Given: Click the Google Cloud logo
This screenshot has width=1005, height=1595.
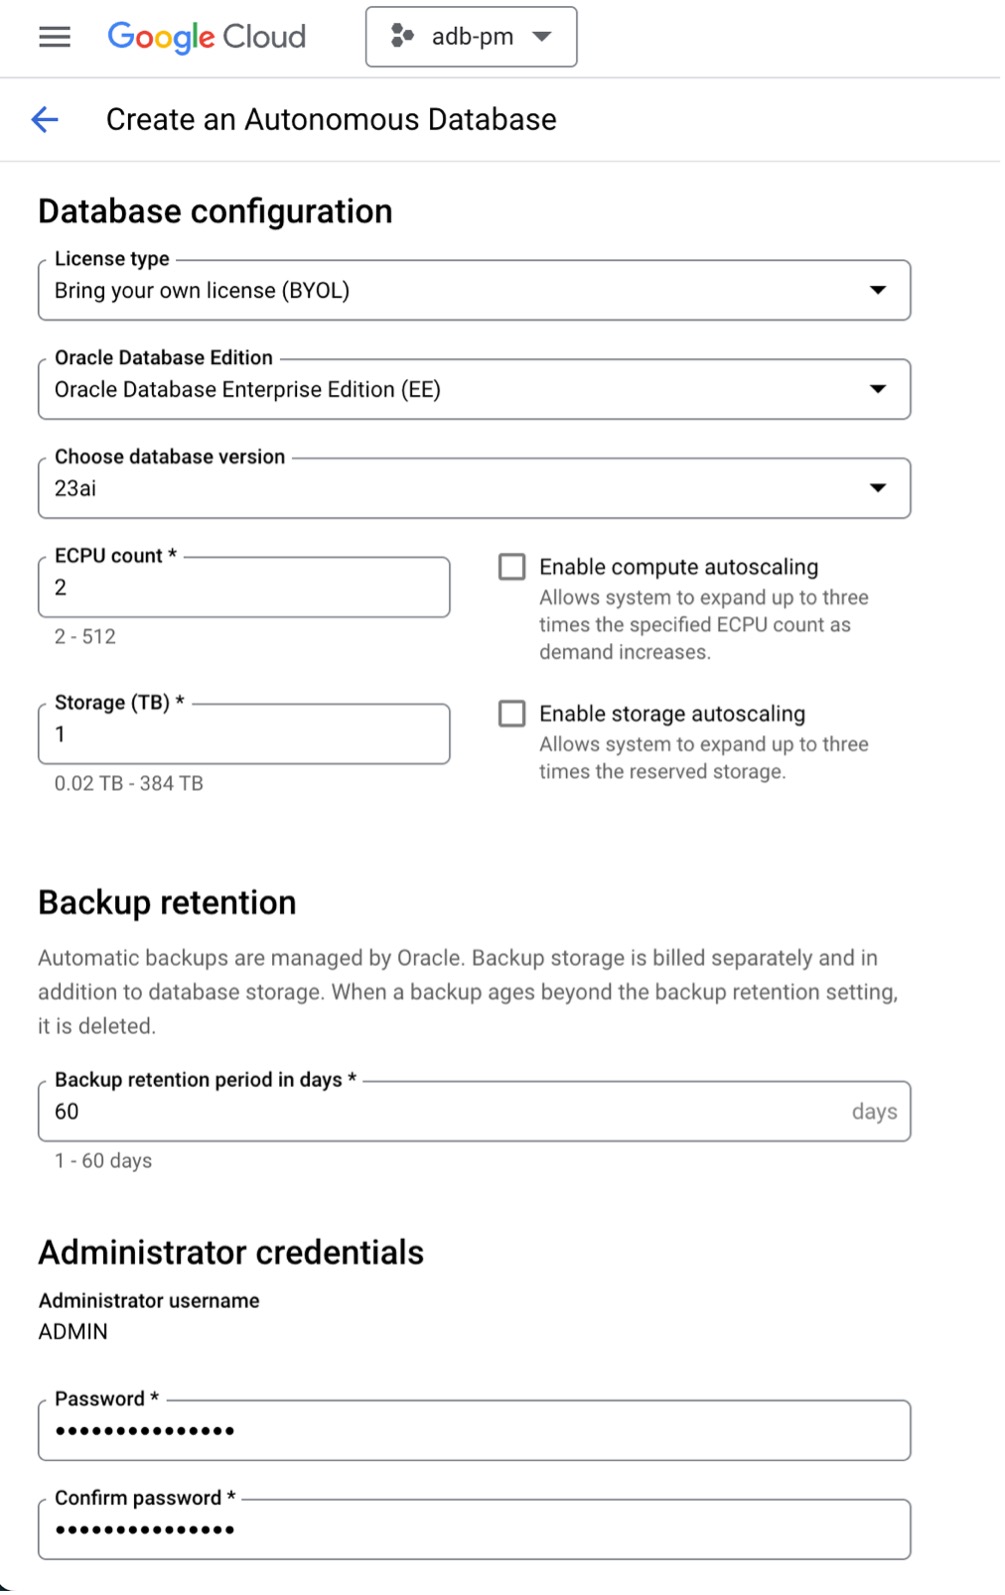Looking at the screenshot, I should [x=206, y=37].
